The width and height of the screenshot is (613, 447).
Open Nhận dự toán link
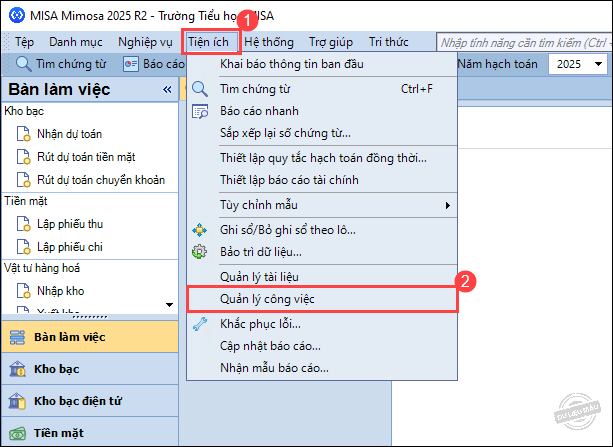pos(70,134)
